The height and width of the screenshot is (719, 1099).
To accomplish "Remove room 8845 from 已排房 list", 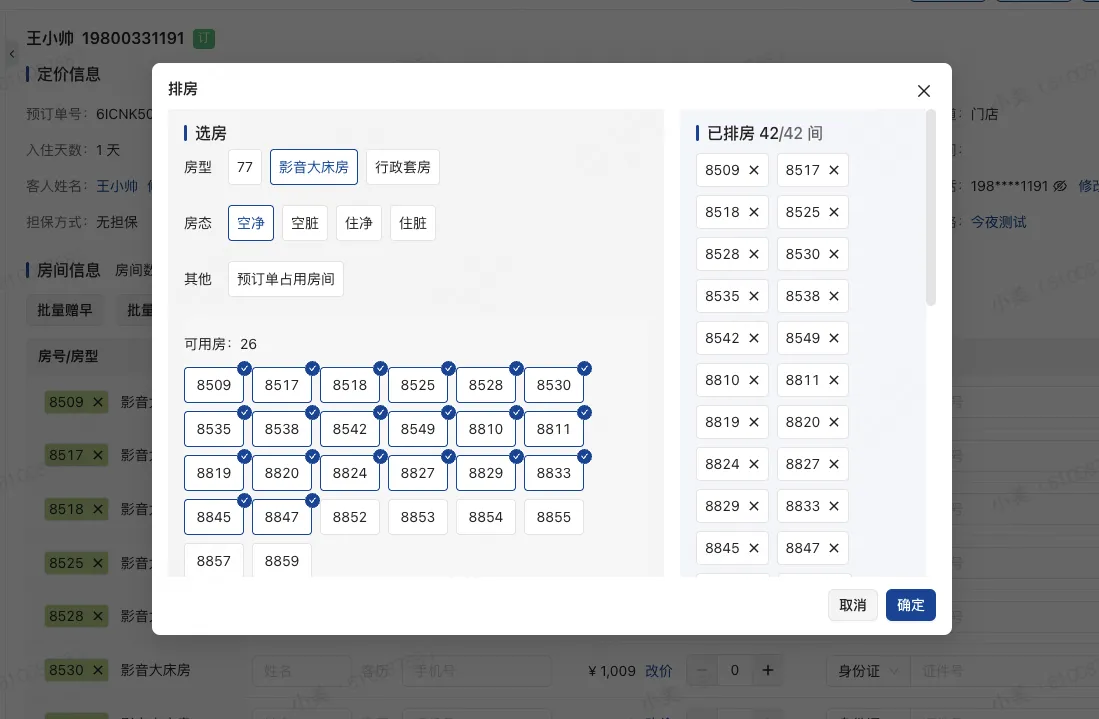I will coord(753,549).
